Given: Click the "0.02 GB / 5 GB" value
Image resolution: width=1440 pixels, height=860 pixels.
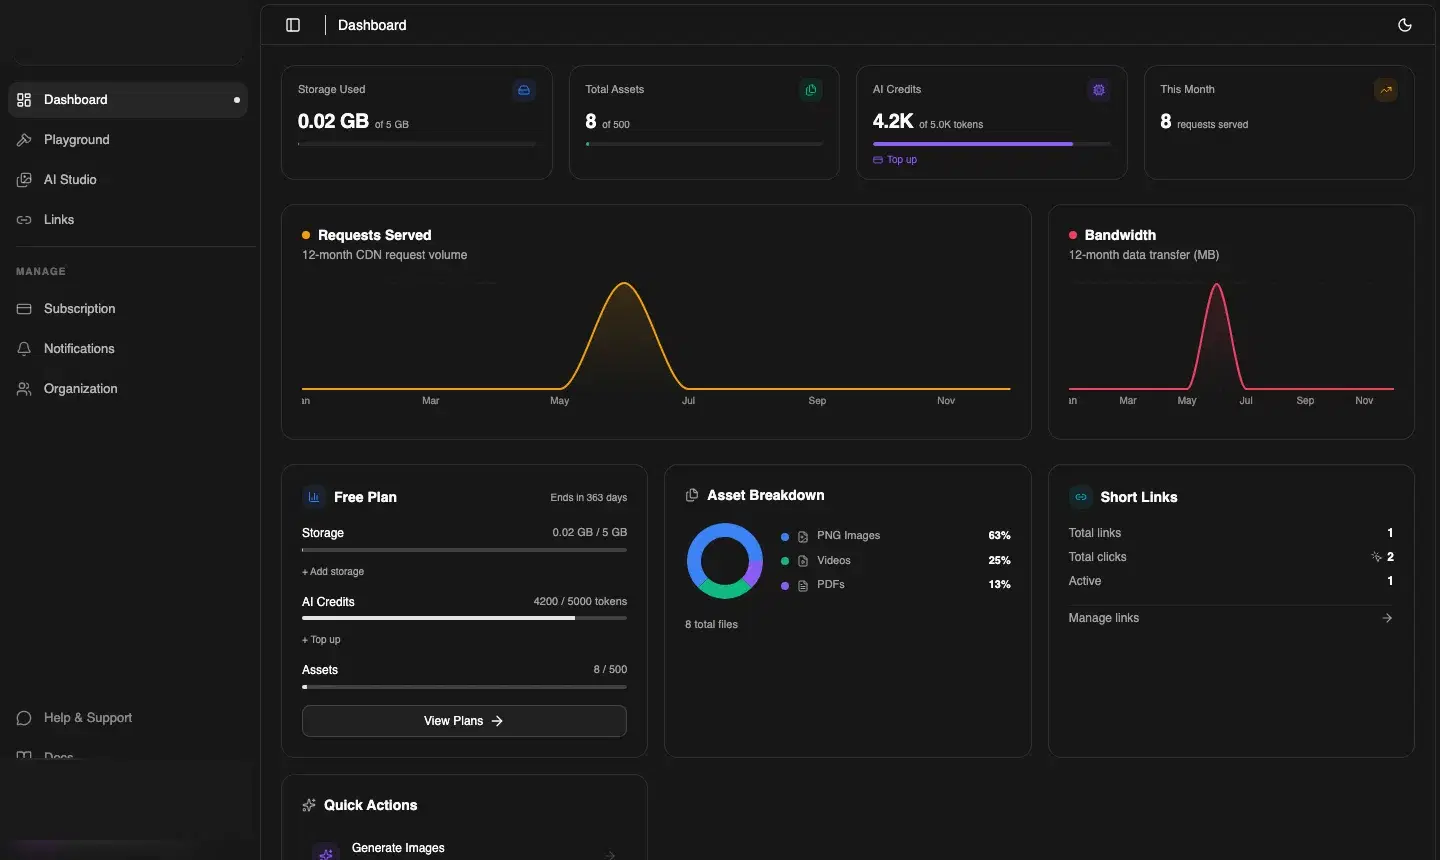Looking at the screenshot, I should pyautogui.click(x=590, y=533).
